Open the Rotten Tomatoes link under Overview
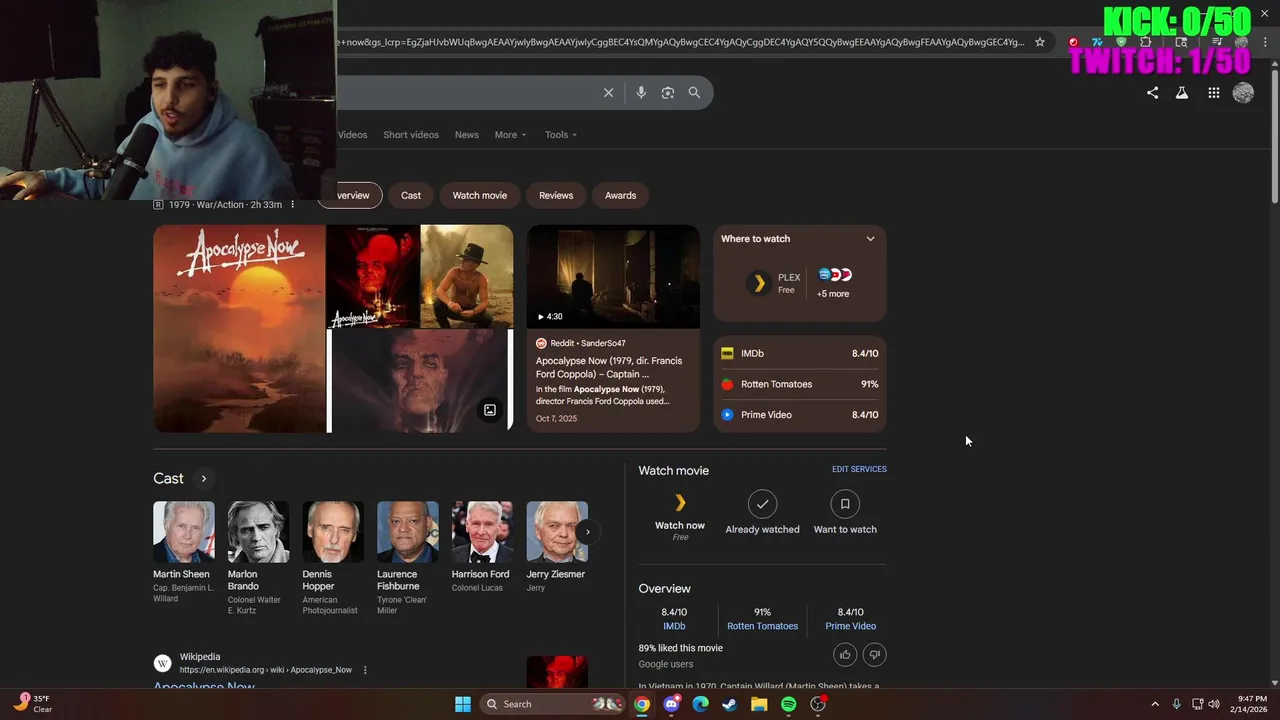The height and width of the screenshot is (720, 1280). pyautogui.click(x=762, y=626)
